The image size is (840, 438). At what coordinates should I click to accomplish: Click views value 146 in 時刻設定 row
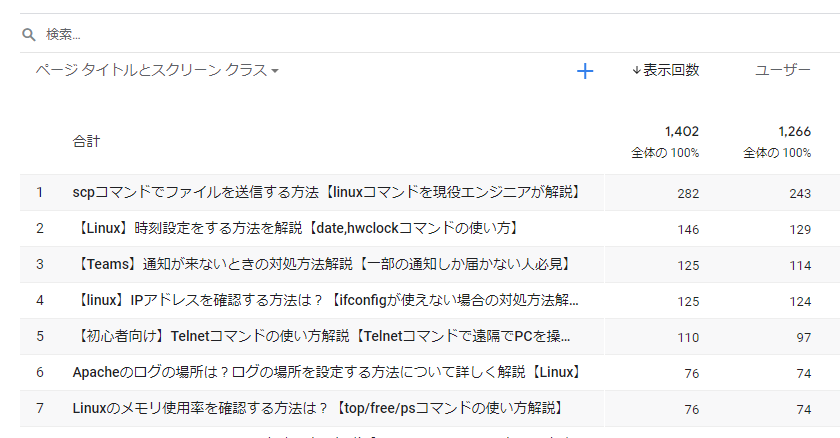click(x=688, y=229)
